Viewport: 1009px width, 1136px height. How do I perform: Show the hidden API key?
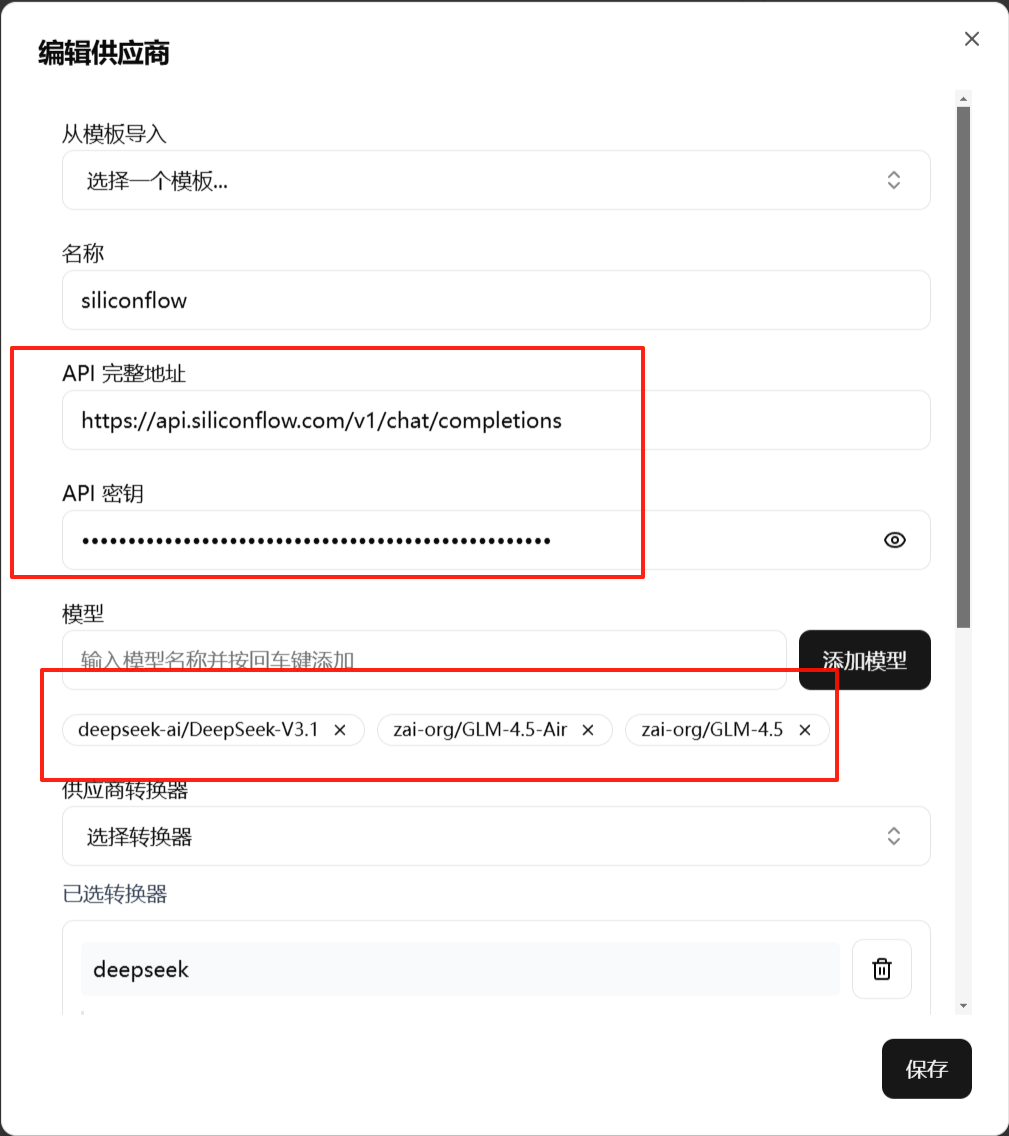tap(895, 540)
